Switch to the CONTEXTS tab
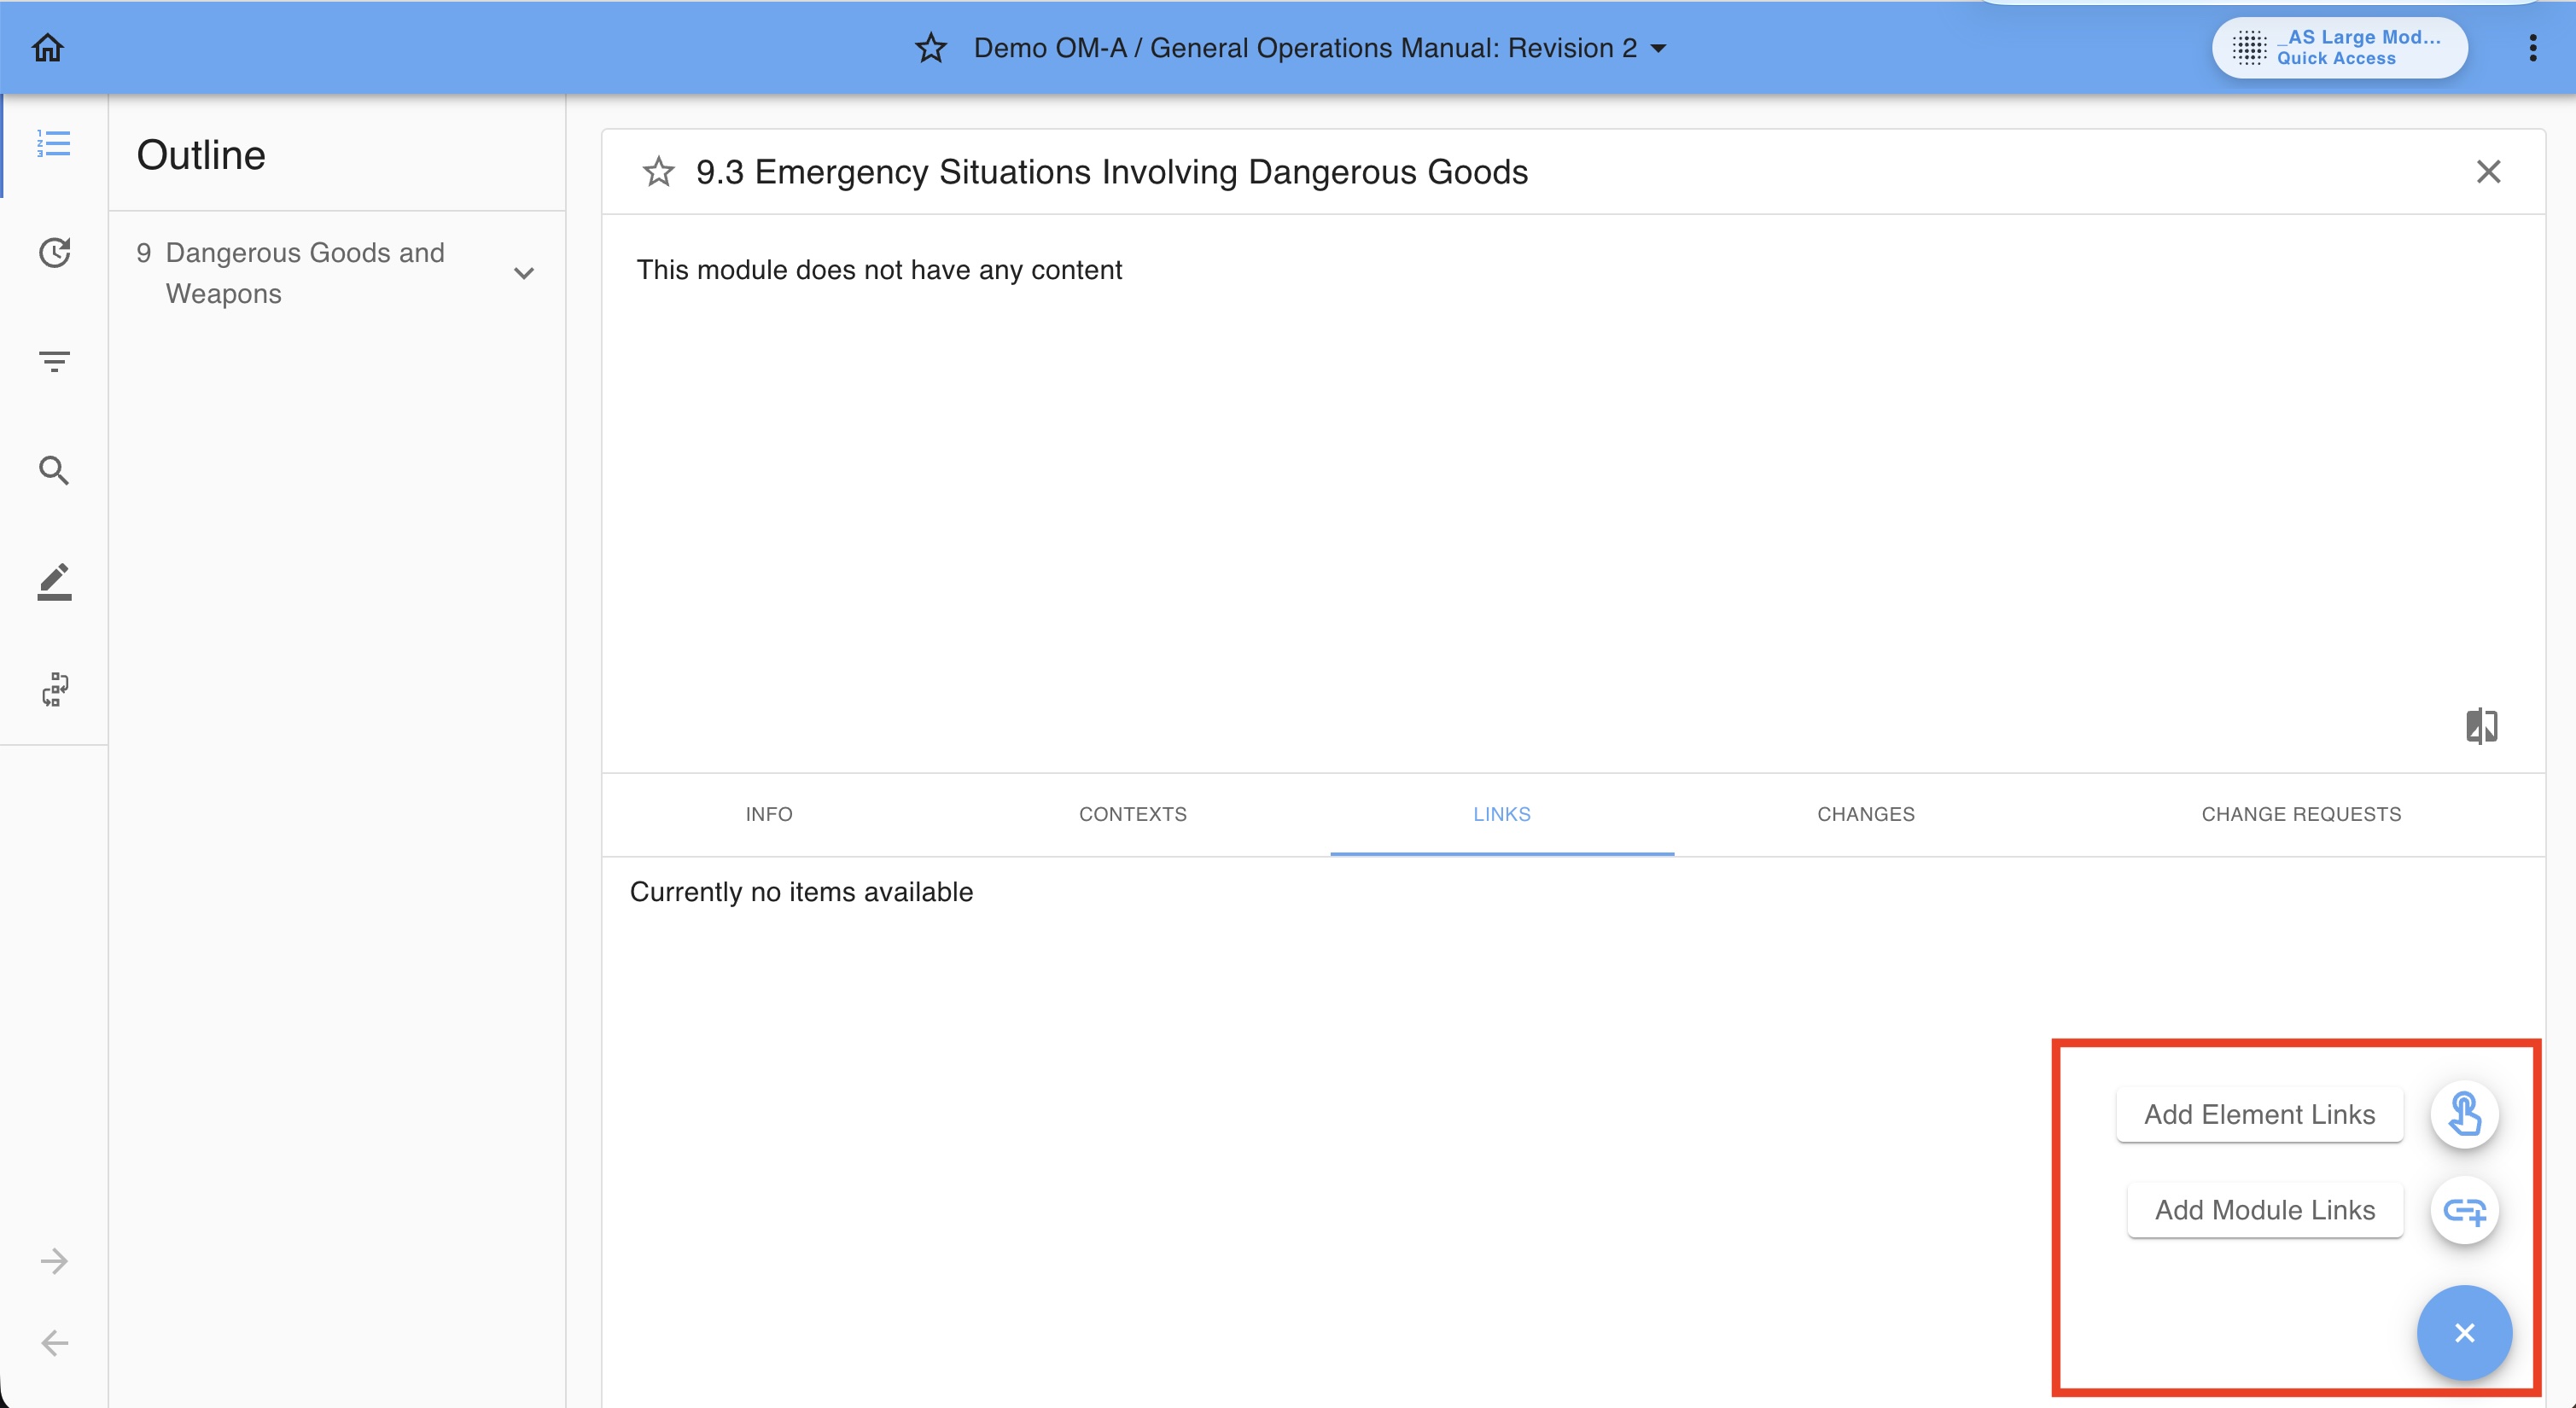Image resolution: width=2576 pixels, height=1408 pixels. point(1132,814)
